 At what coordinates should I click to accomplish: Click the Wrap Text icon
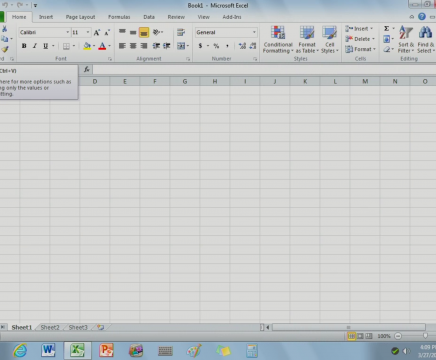pos(181,32)
